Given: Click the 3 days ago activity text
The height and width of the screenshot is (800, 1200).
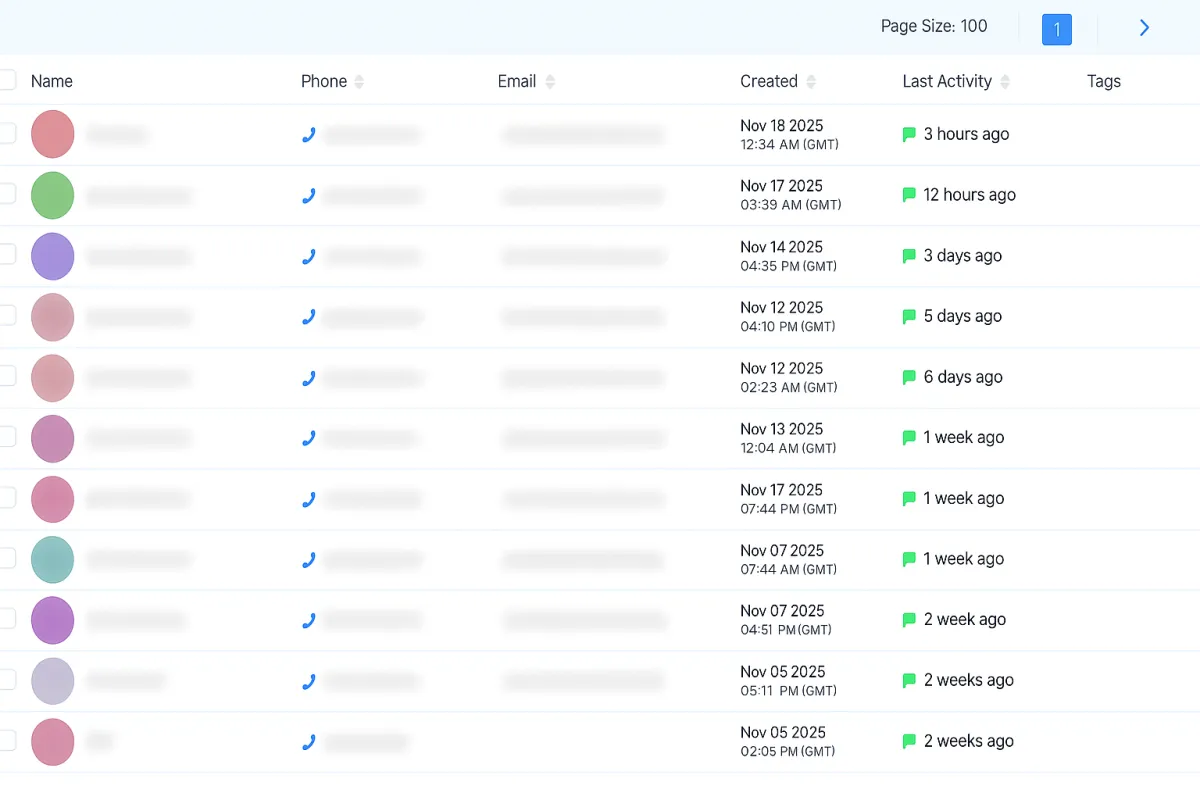Looking at the screenshot, I should click(x=963, y=256).
